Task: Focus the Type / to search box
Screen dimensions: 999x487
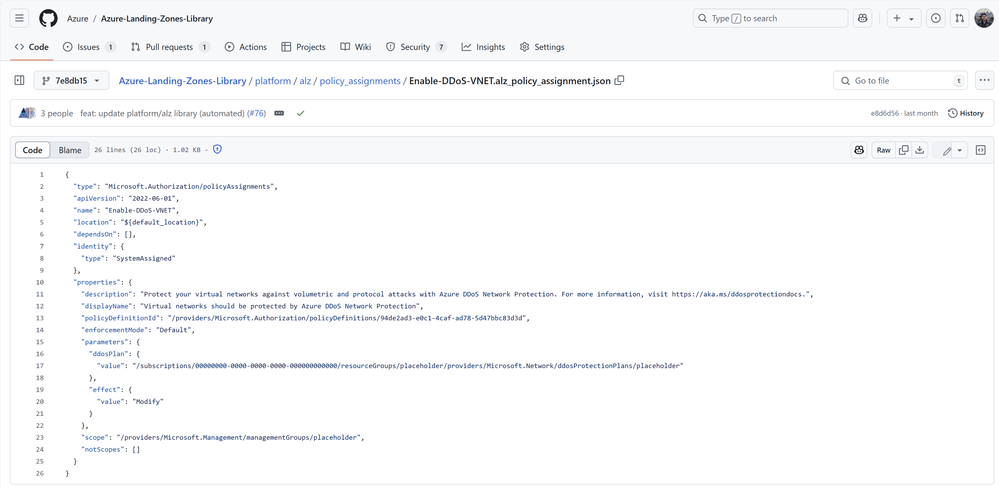Action: (x=770, y=18)
